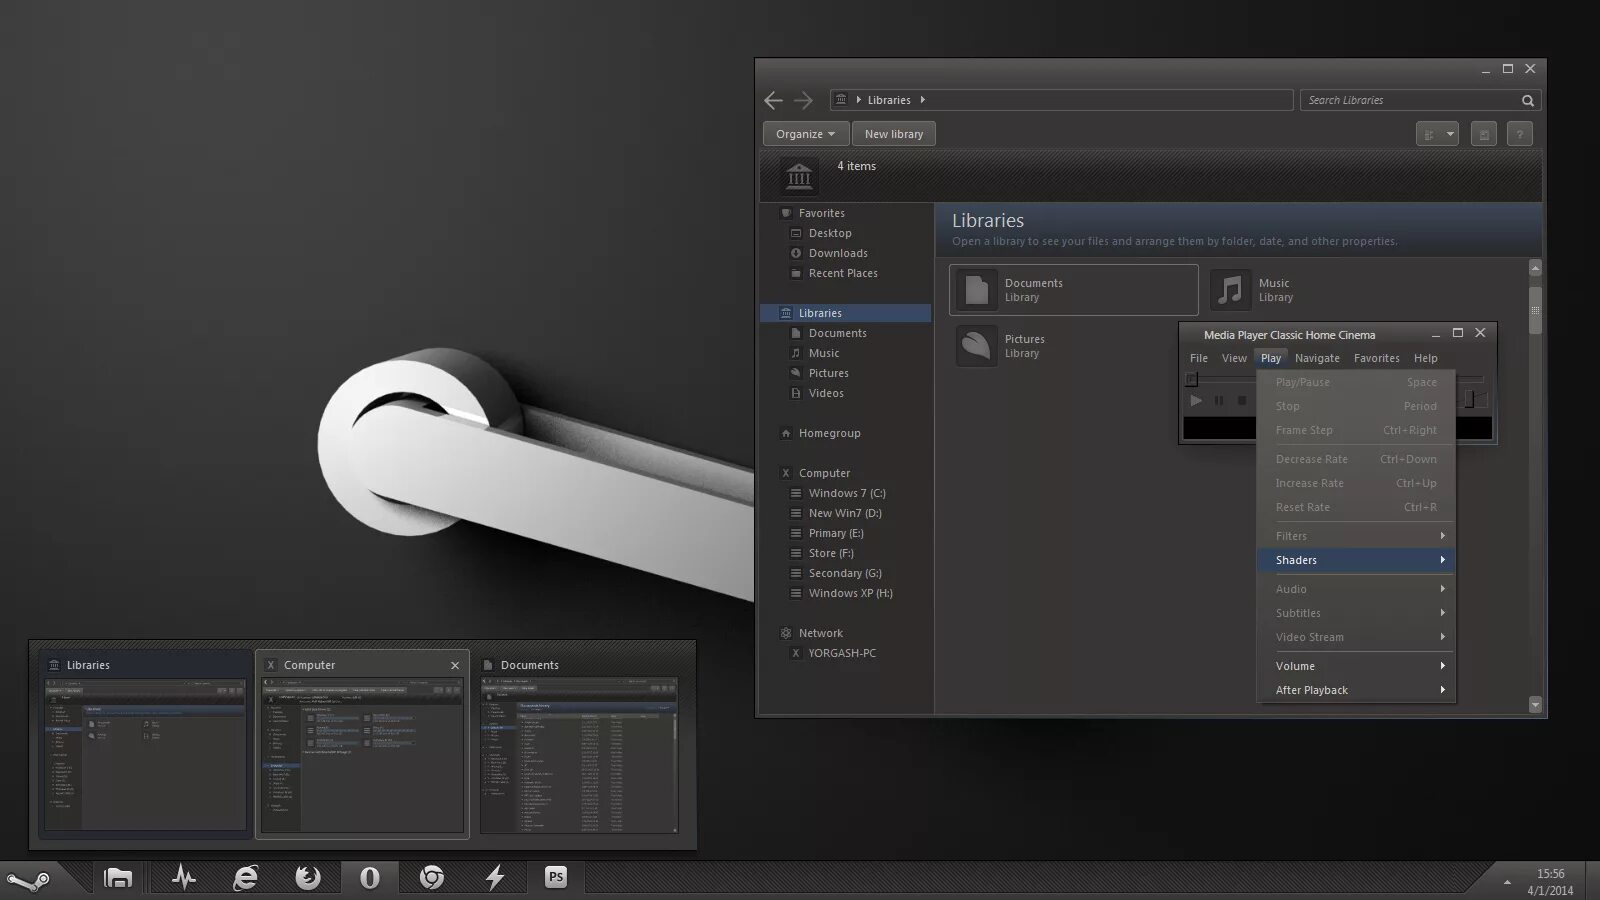Screen dimensions: 1600x900
Task: Expand the Shaders submenu
Action: 1355,560
